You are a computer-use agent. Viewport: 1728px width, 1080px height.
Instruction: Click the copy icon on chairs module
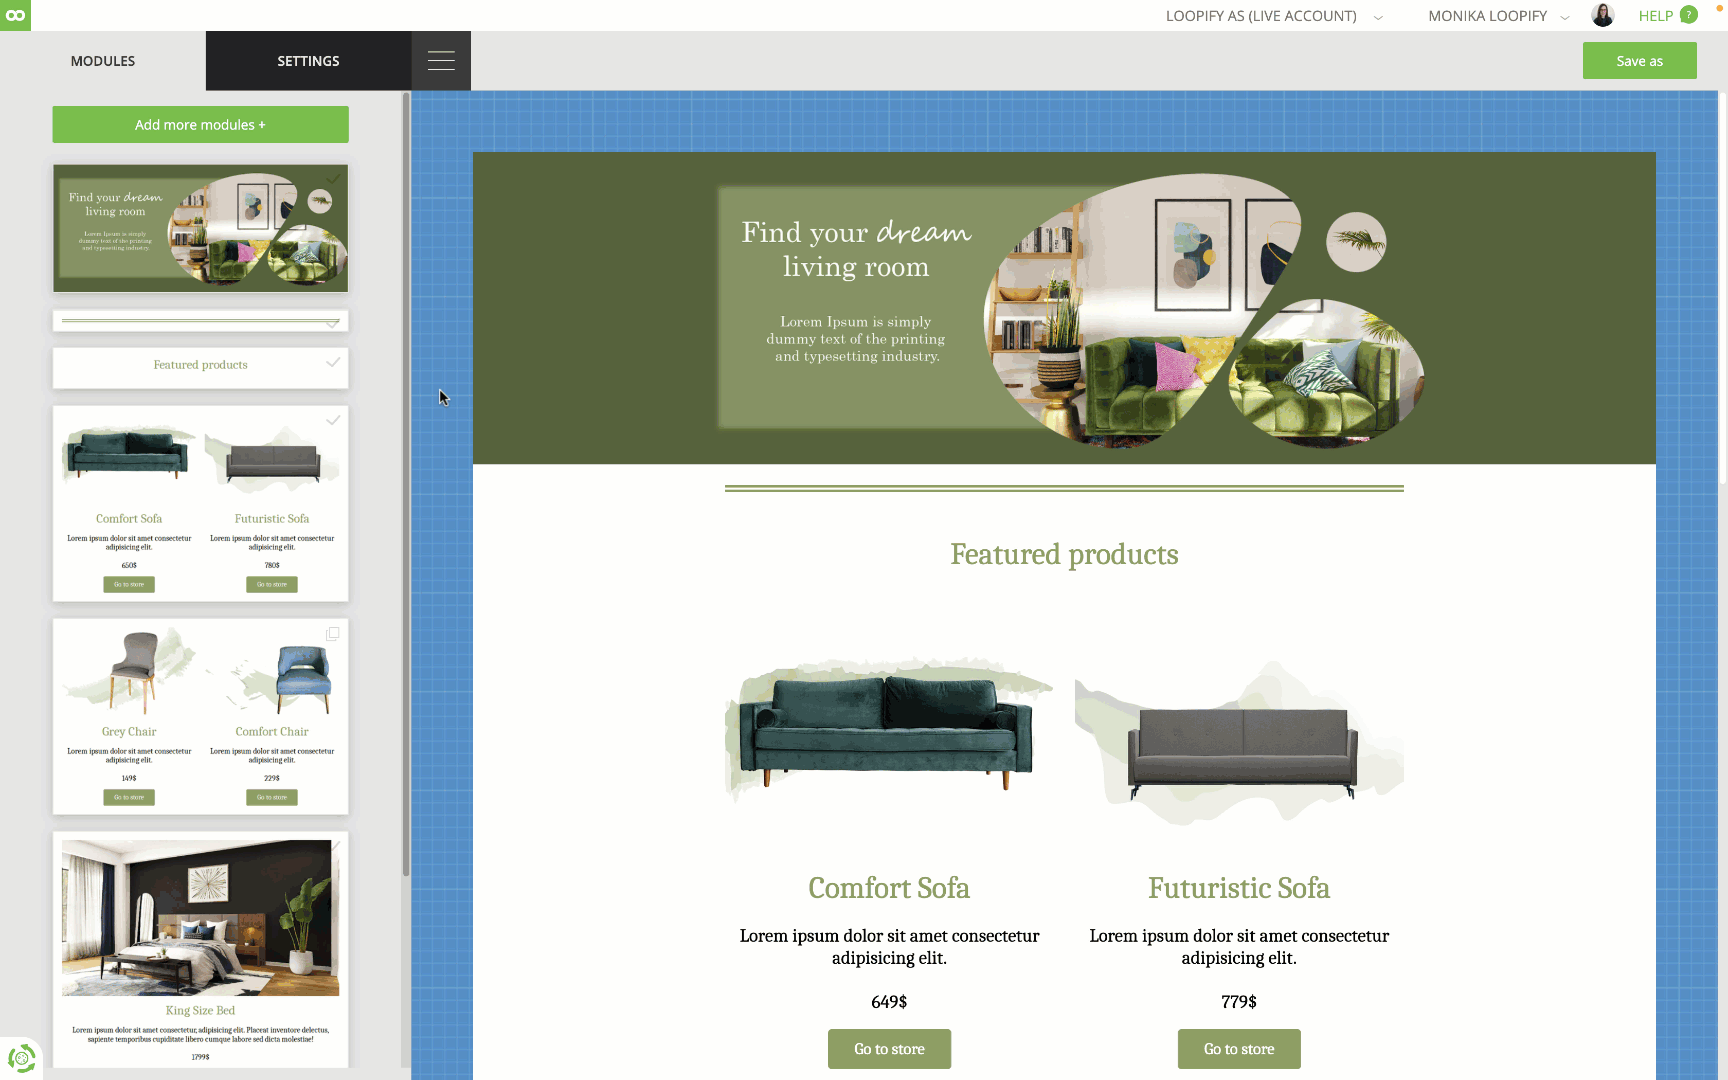pyautogui.click(x=333, y=633)
